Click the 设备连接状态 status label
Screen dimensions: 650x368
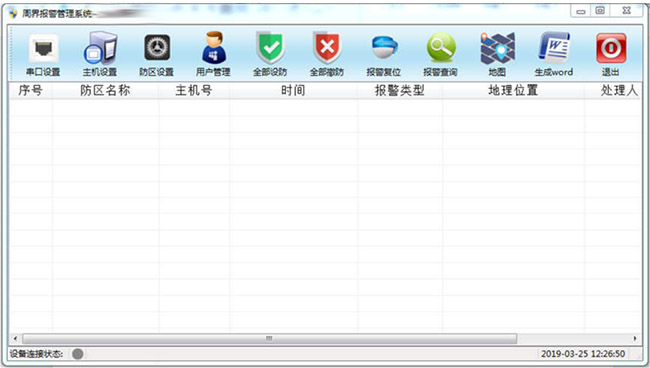pyautogui.click(x=36, y=354)
